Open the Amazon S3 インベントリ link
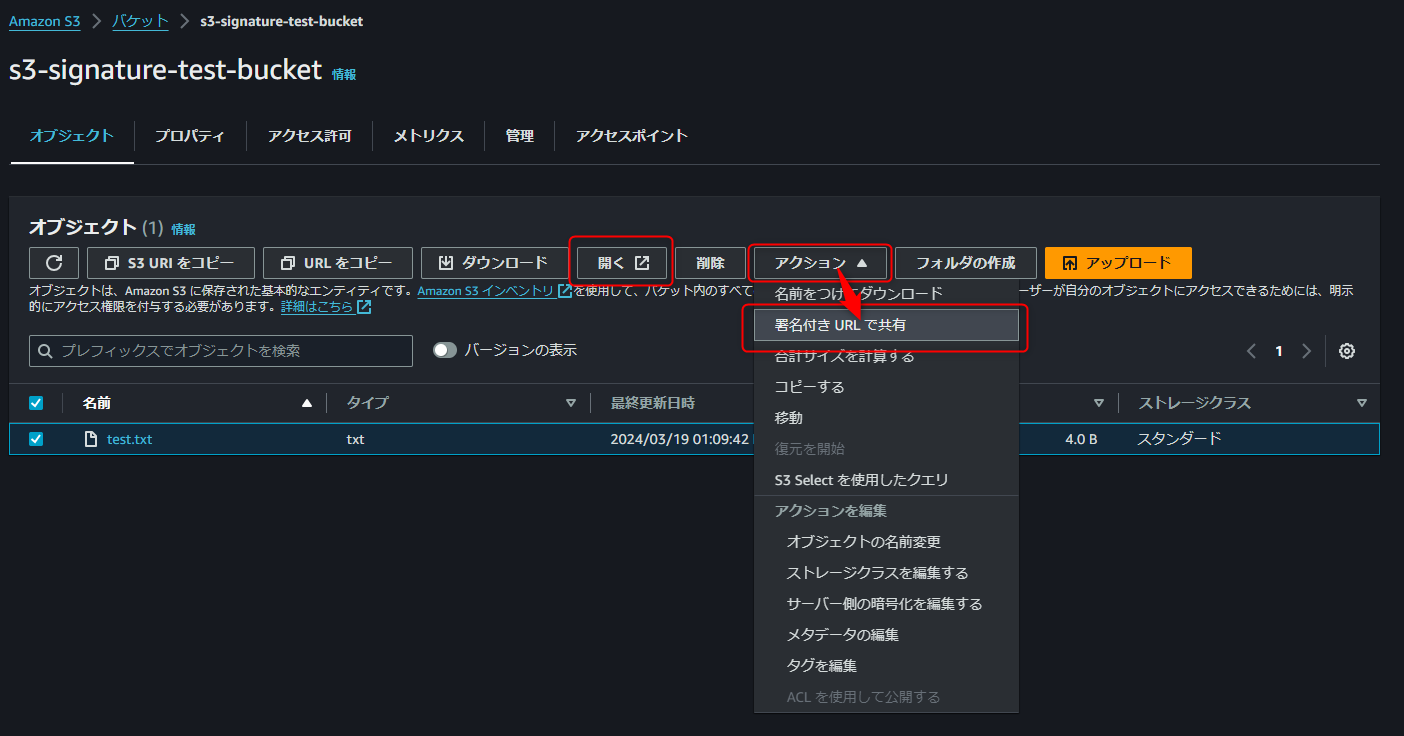1404x736 pixels. click(494, 291)
